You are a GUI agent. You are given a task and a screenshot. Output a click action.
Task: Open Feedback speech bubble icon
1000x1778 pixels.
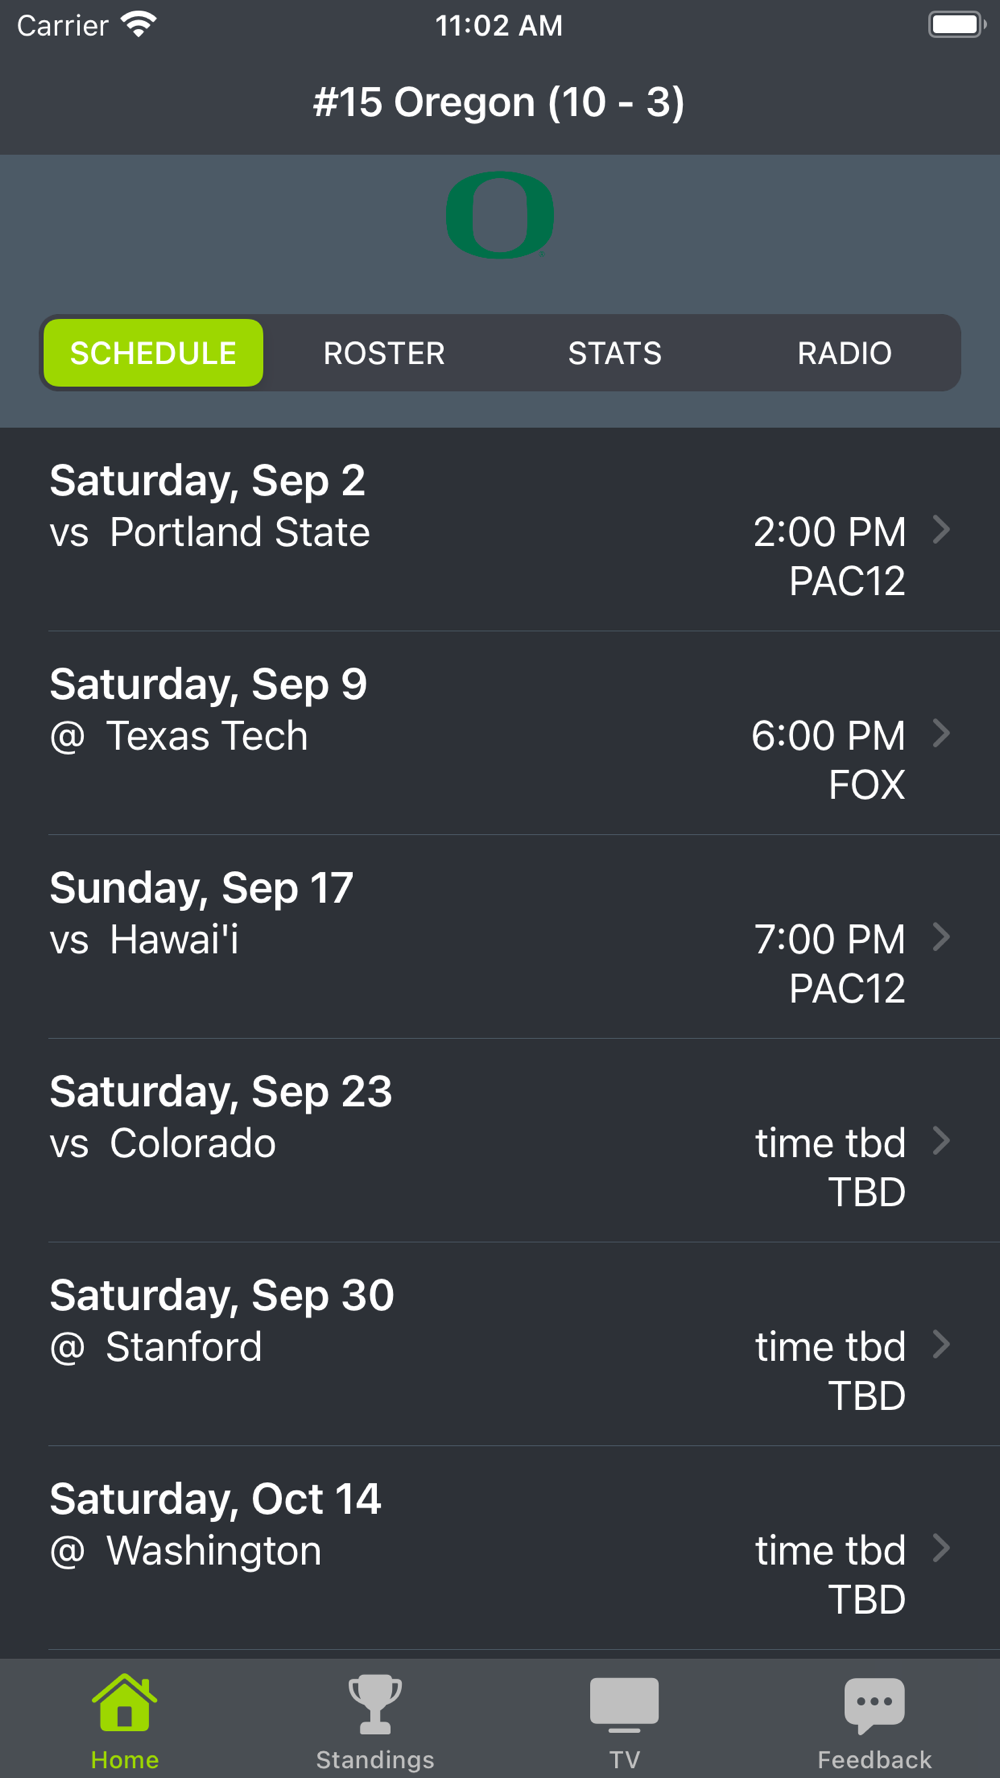point(874,1704)
